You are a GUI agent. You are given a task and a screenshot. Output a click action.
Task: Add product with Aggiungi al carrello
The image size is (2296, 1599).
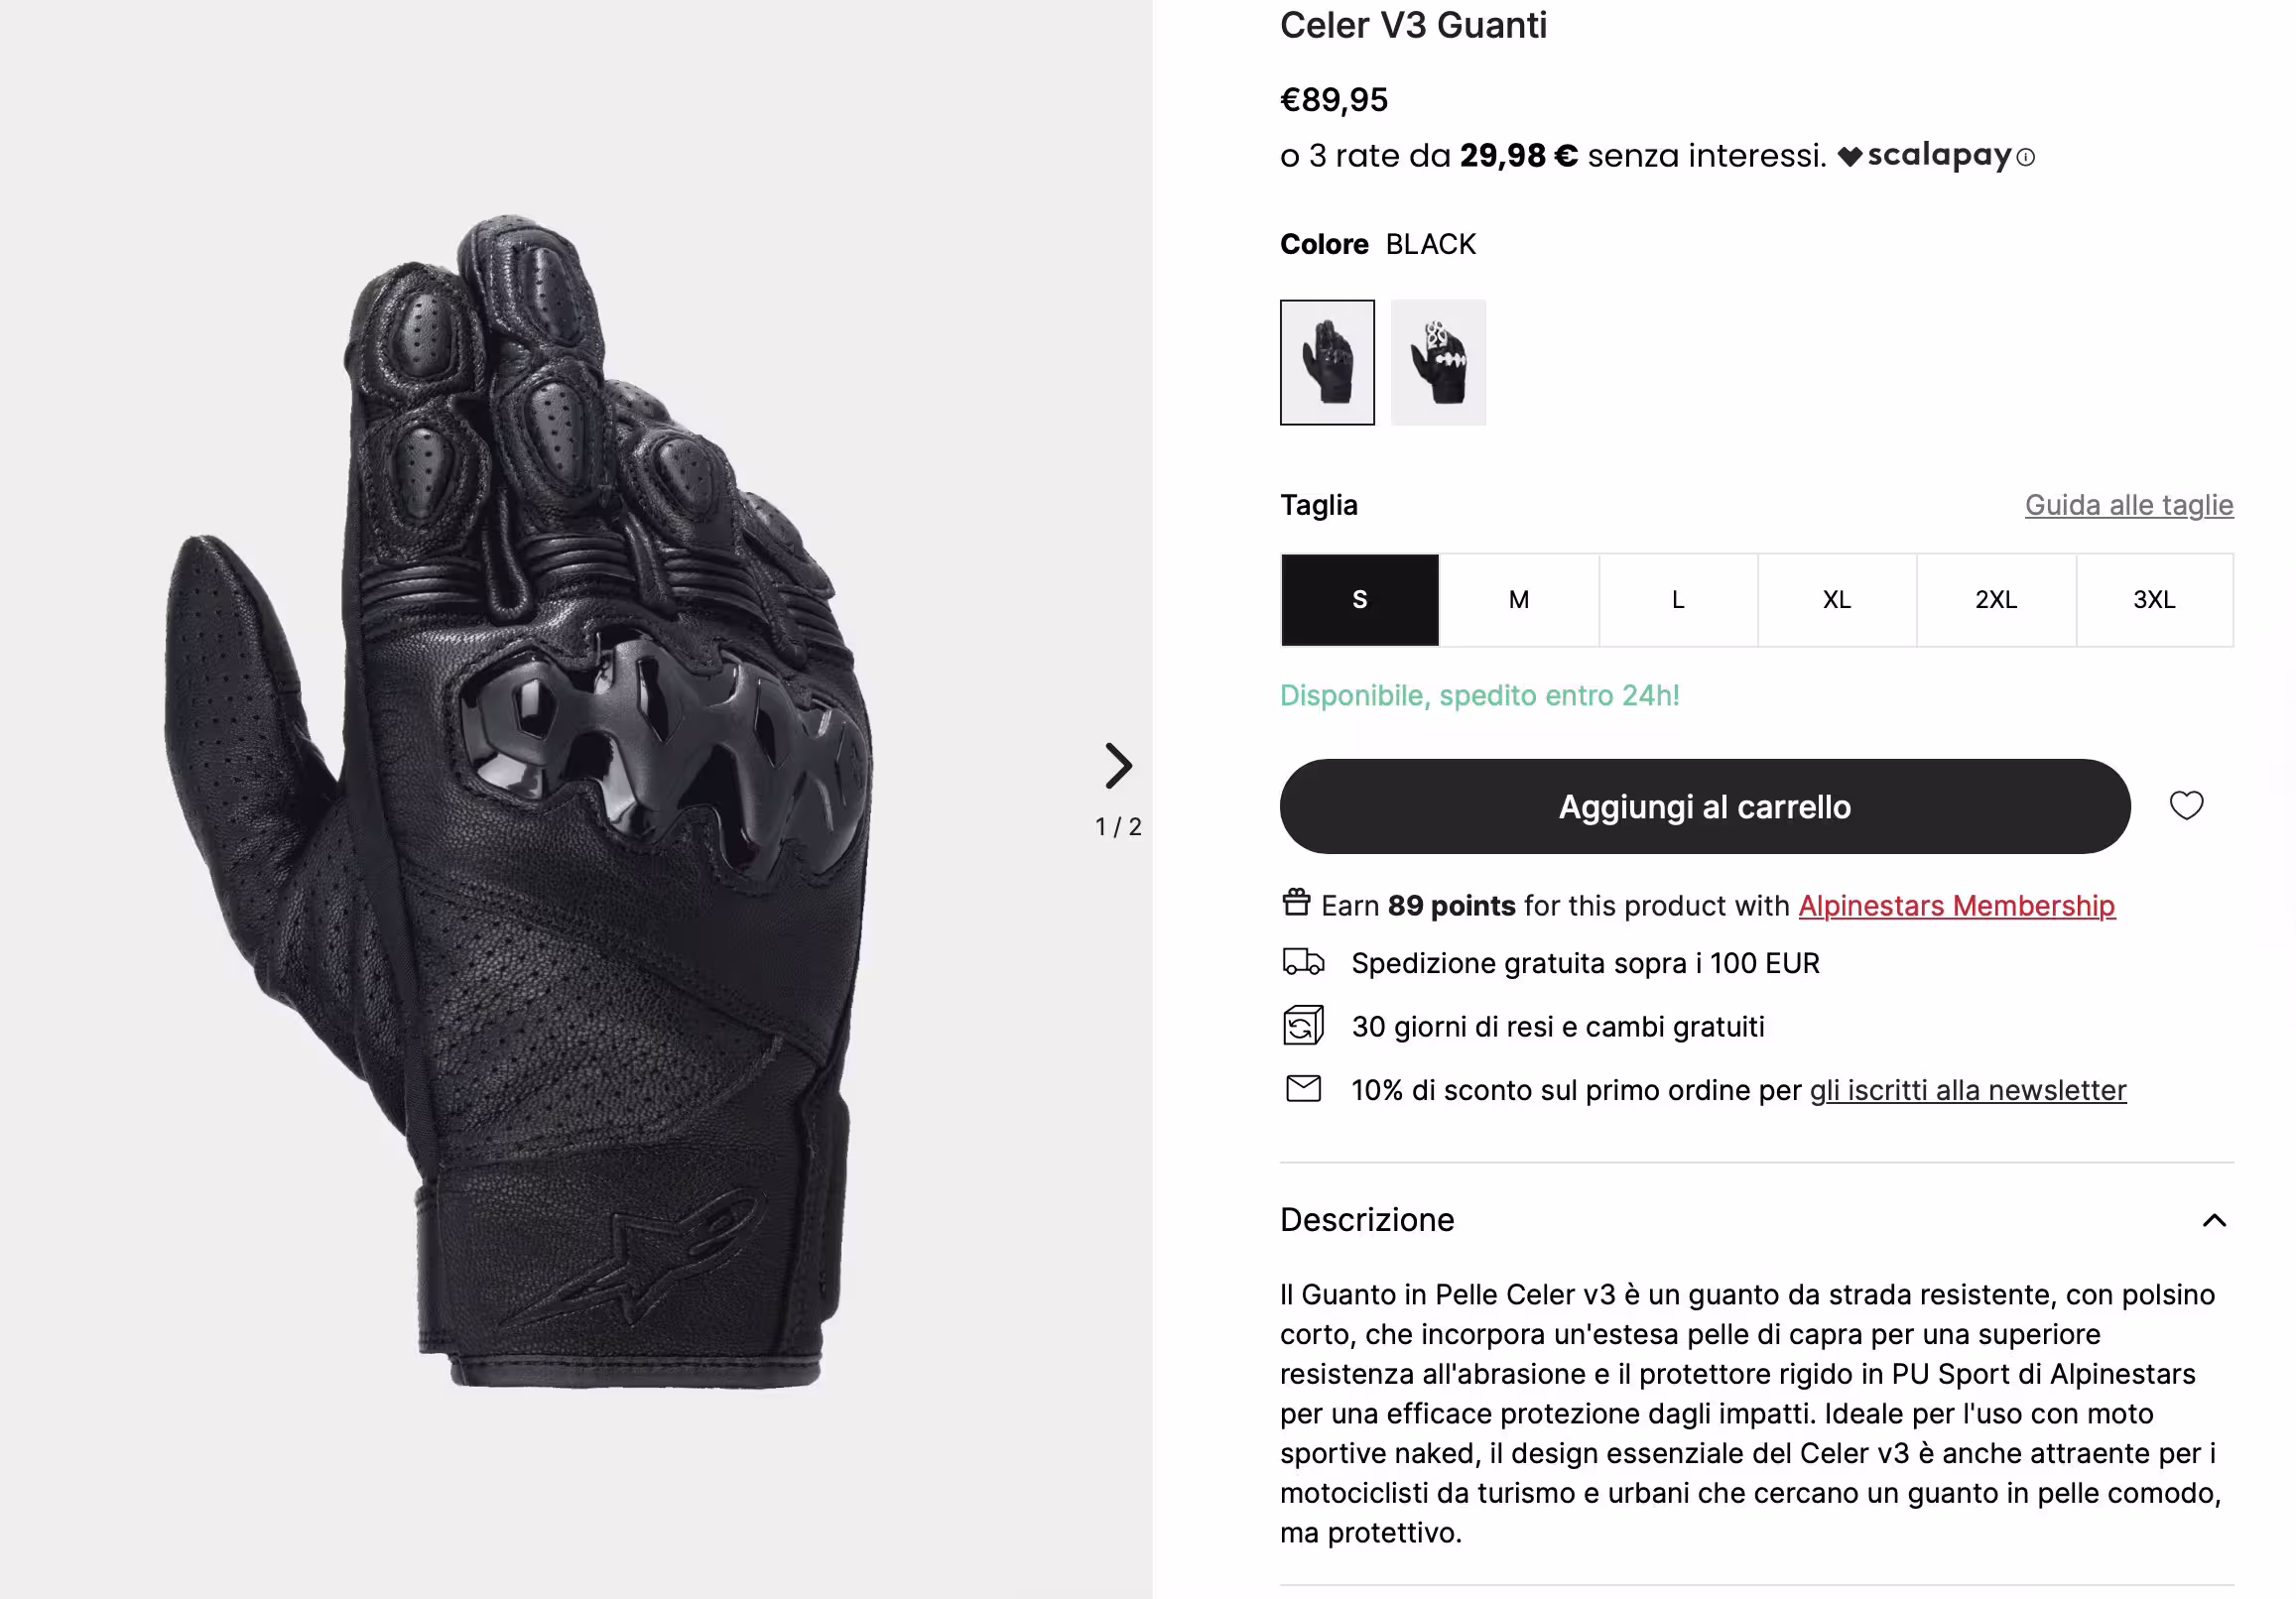point(1705,806)
